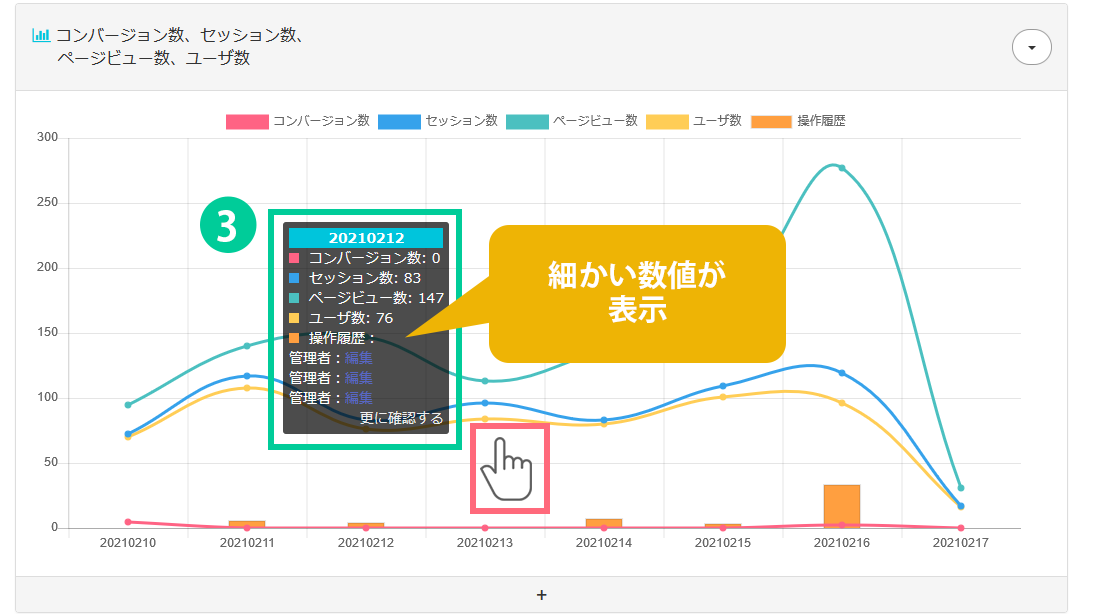Click the first 編集 link in tooltip

[x=358, y=357]
